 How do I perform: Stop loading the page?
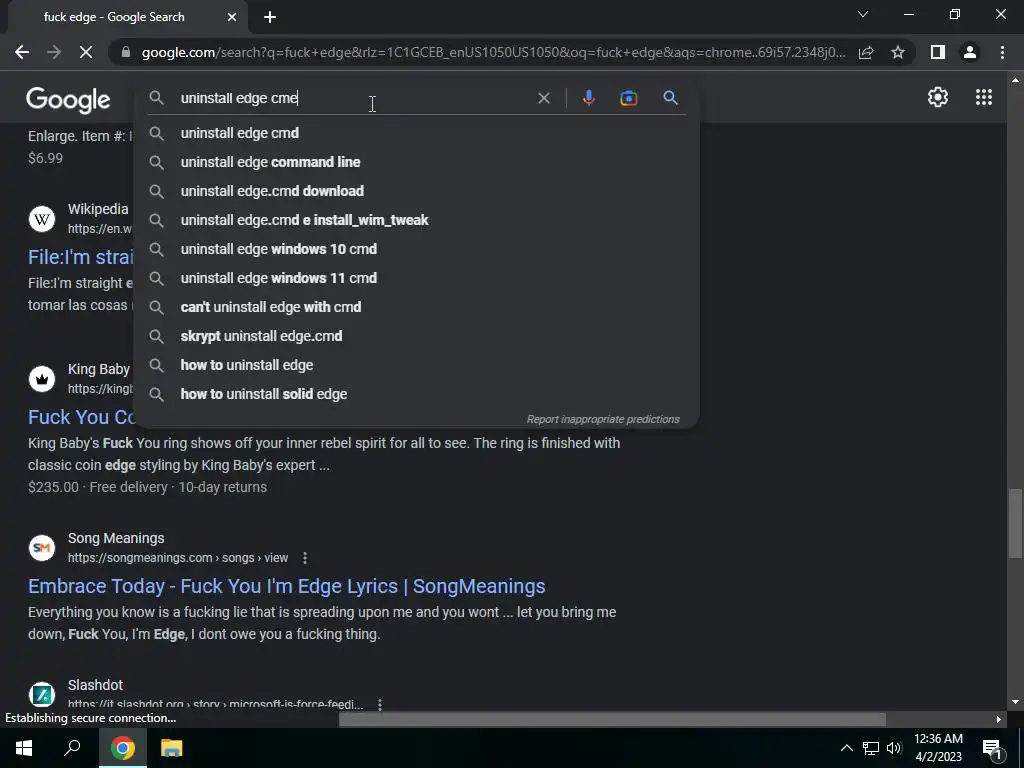(86, 52)
